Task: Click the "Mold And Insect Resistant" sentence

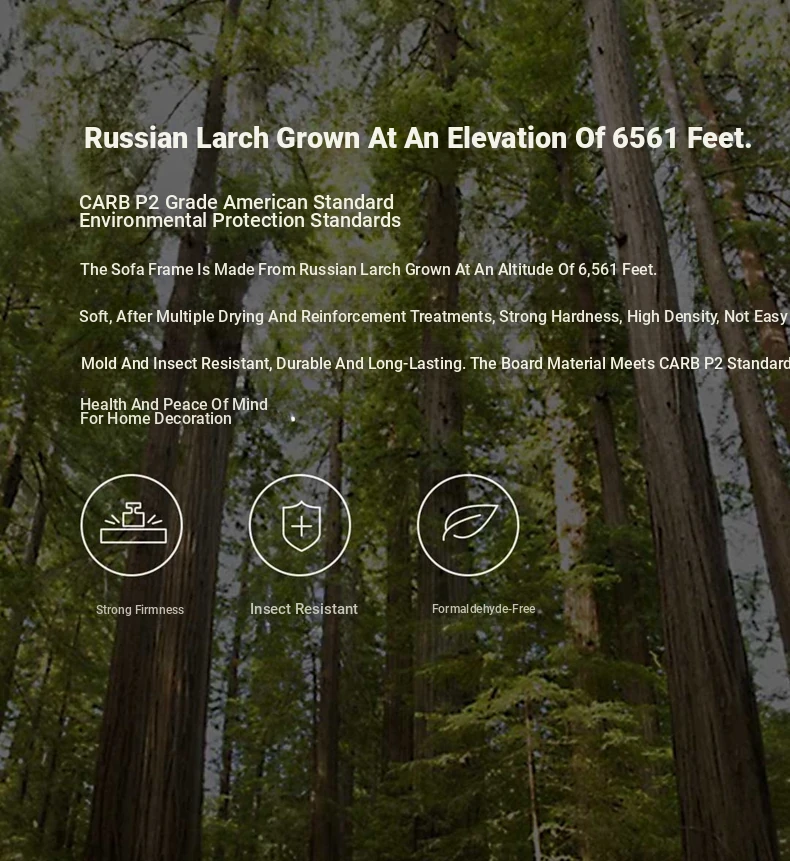Action: [x=435, y=364]
